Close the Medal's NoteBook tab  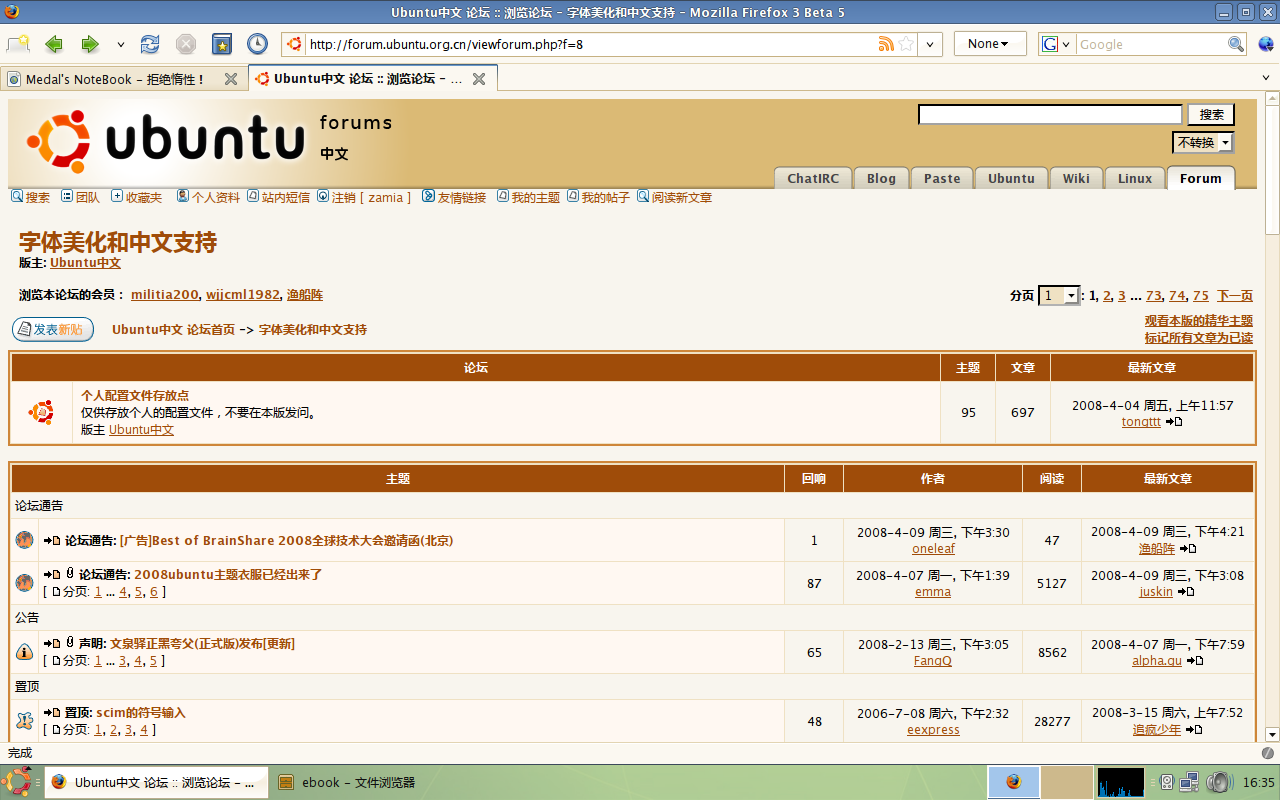coord(231,79)
